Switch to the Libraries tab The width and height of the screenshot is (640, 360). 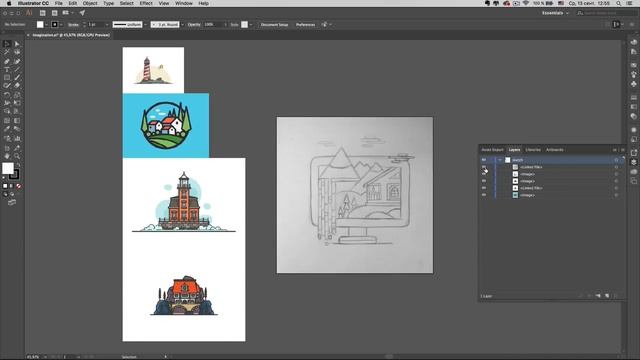(533, 150)
